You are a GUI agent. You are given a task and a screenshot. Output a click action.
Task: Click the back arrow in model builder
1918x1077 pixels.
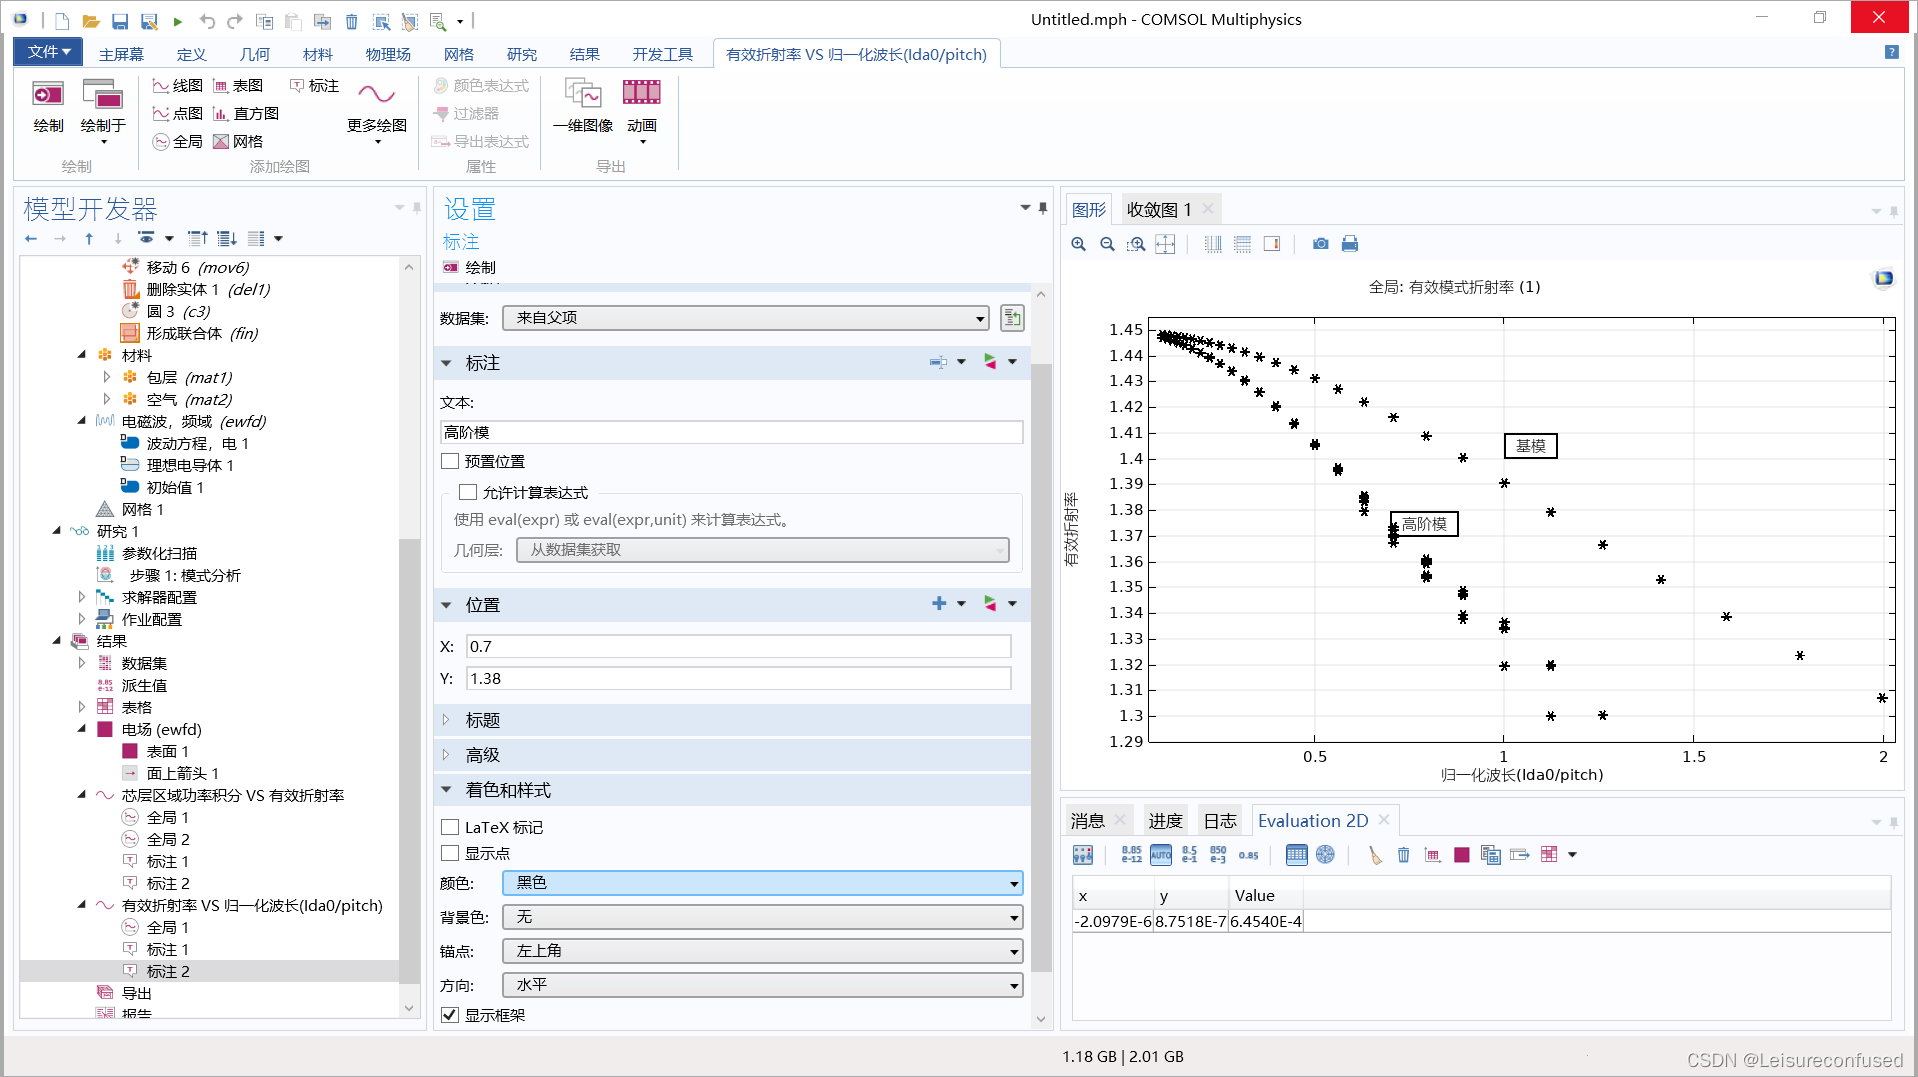tap(31, 239)
